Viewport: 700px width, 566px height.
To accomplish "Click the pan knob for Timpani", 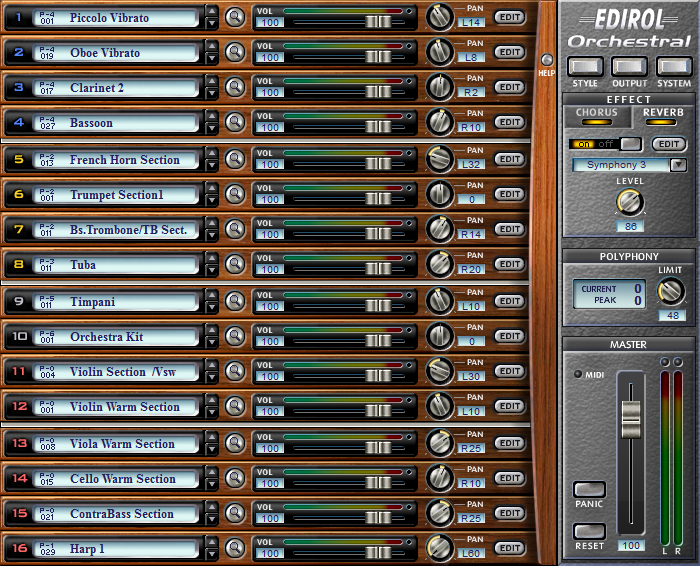I will [440, 301].
